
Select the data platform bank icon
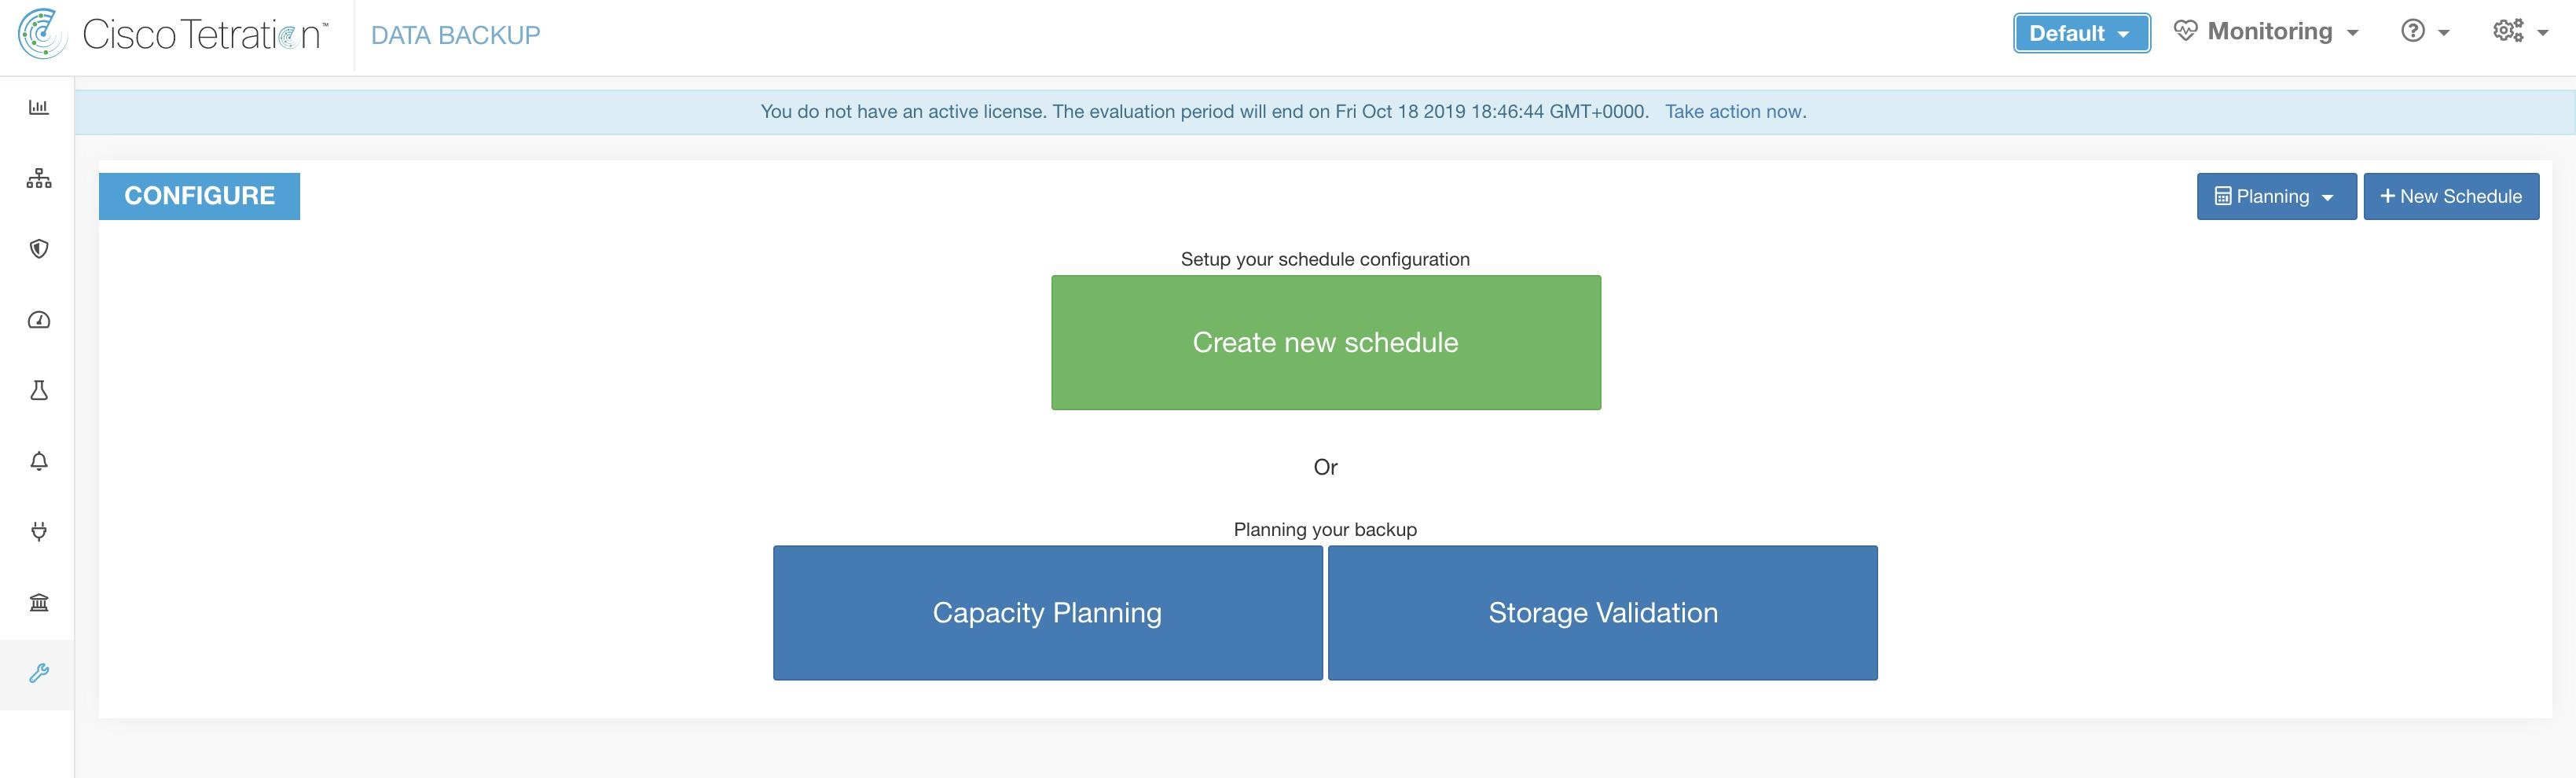tap(39, 602)
